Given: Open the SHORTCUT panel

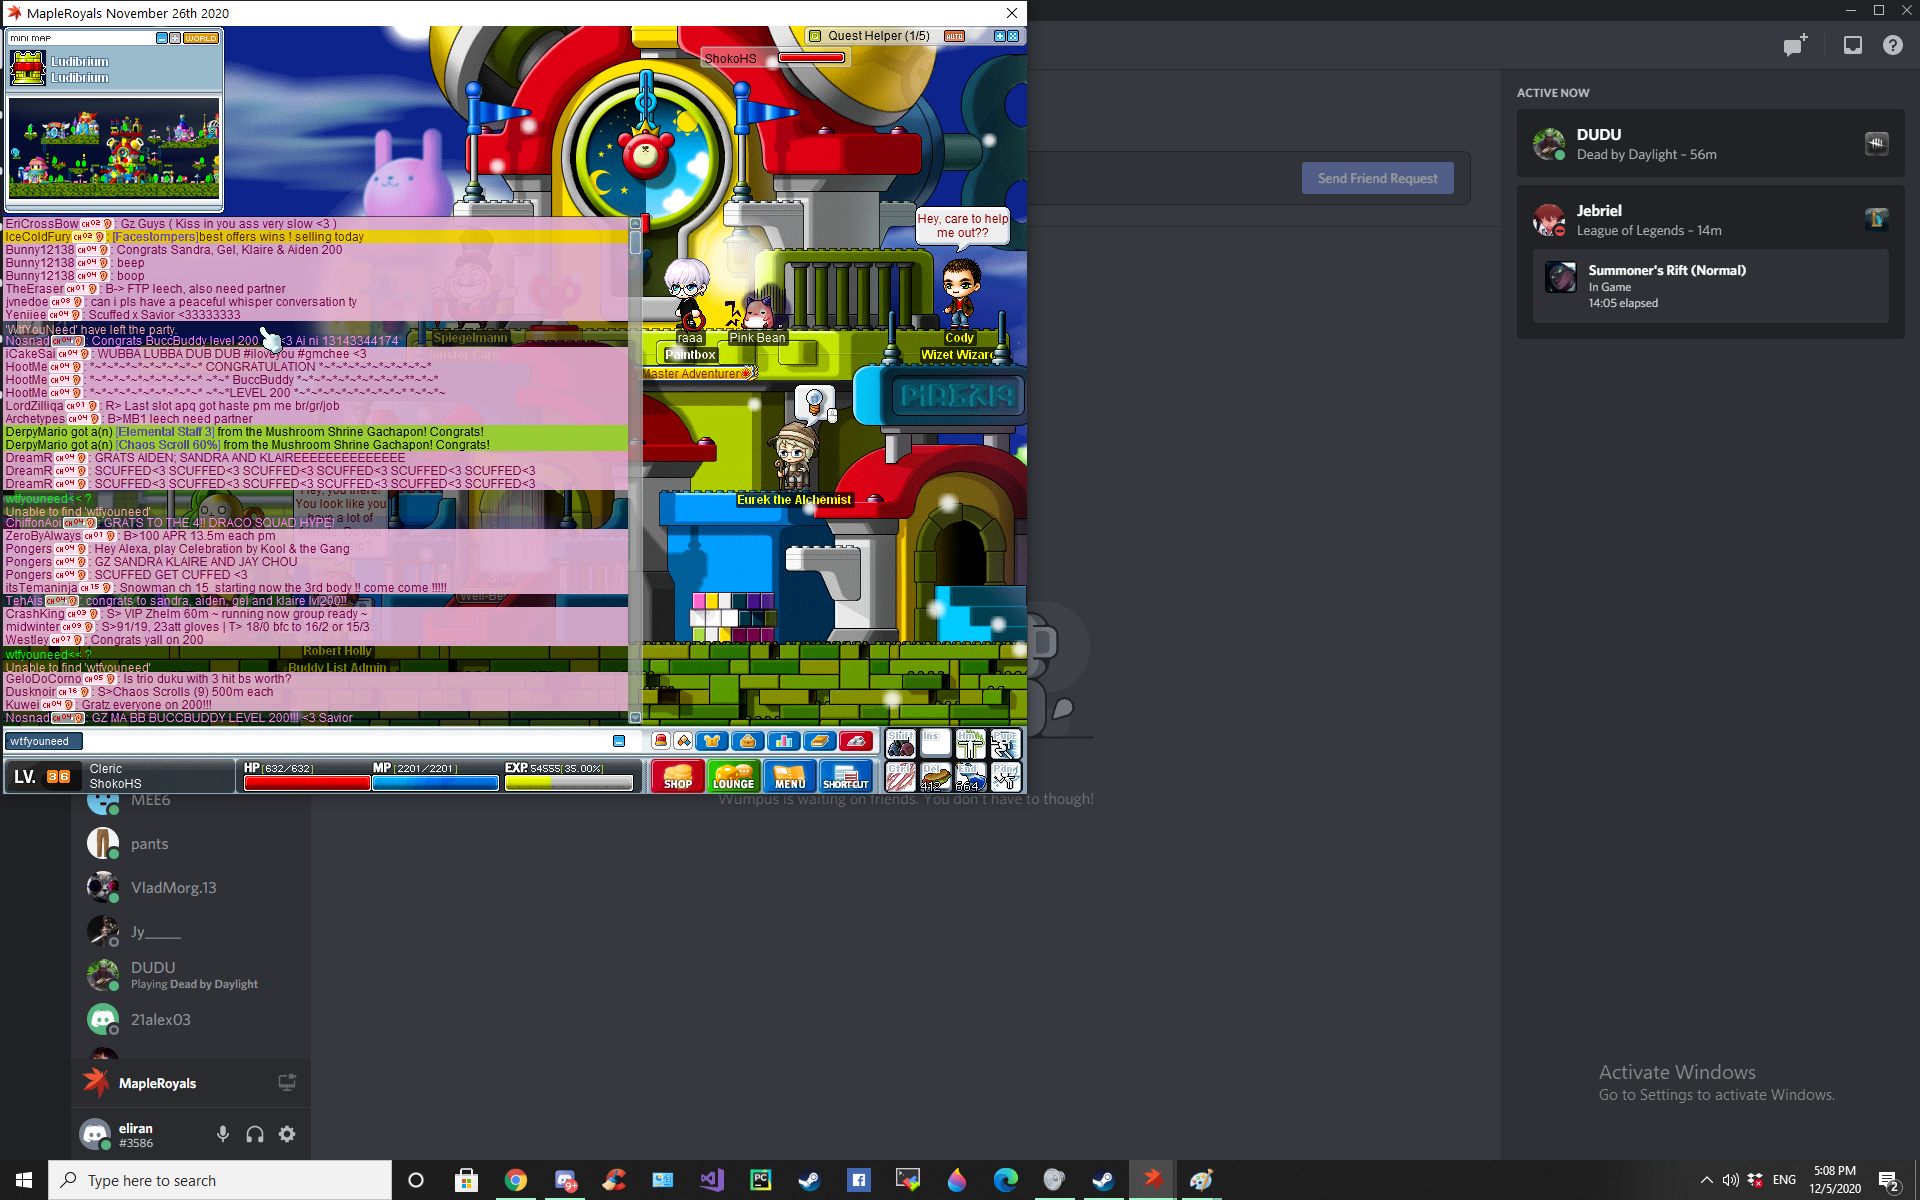Looking at the screenshot, I should (x=845, y=776).
